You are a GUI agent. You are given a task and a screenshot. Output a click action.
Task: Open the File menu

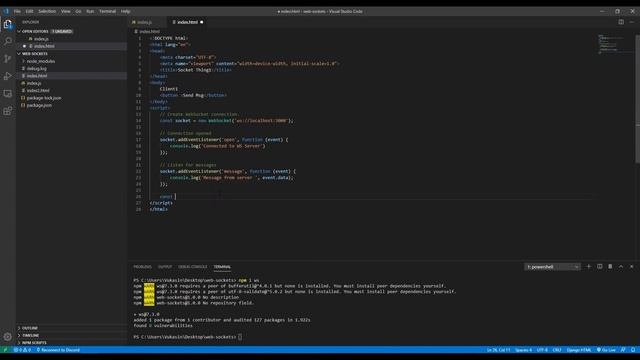[17, 11]
